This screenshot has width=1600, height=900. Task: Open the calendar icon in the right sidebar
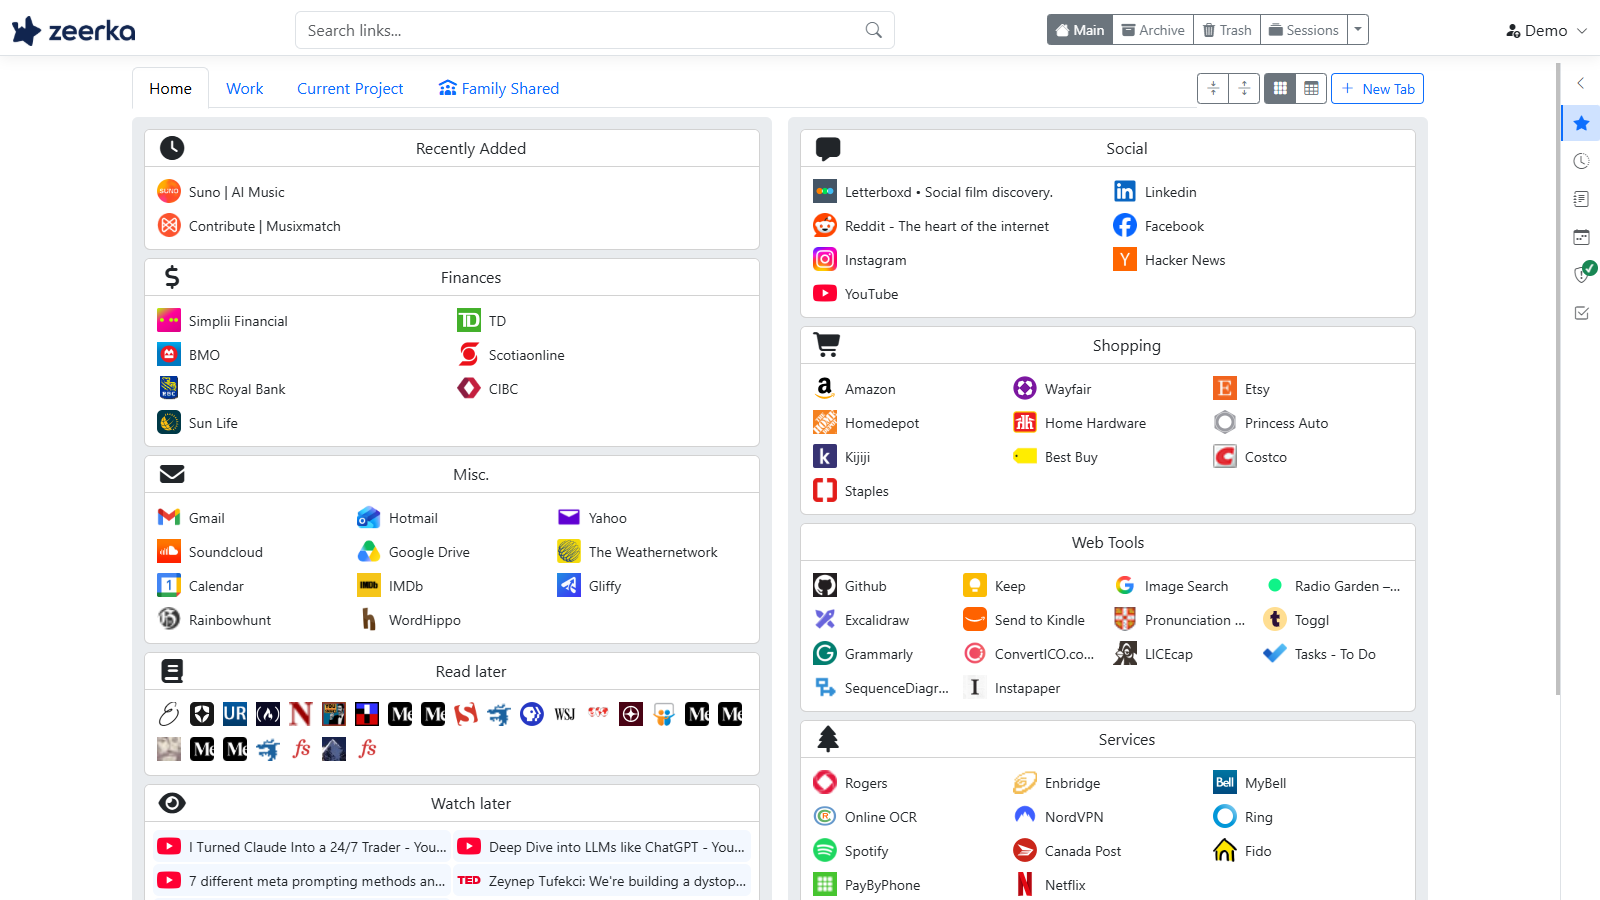point(1581,237)
